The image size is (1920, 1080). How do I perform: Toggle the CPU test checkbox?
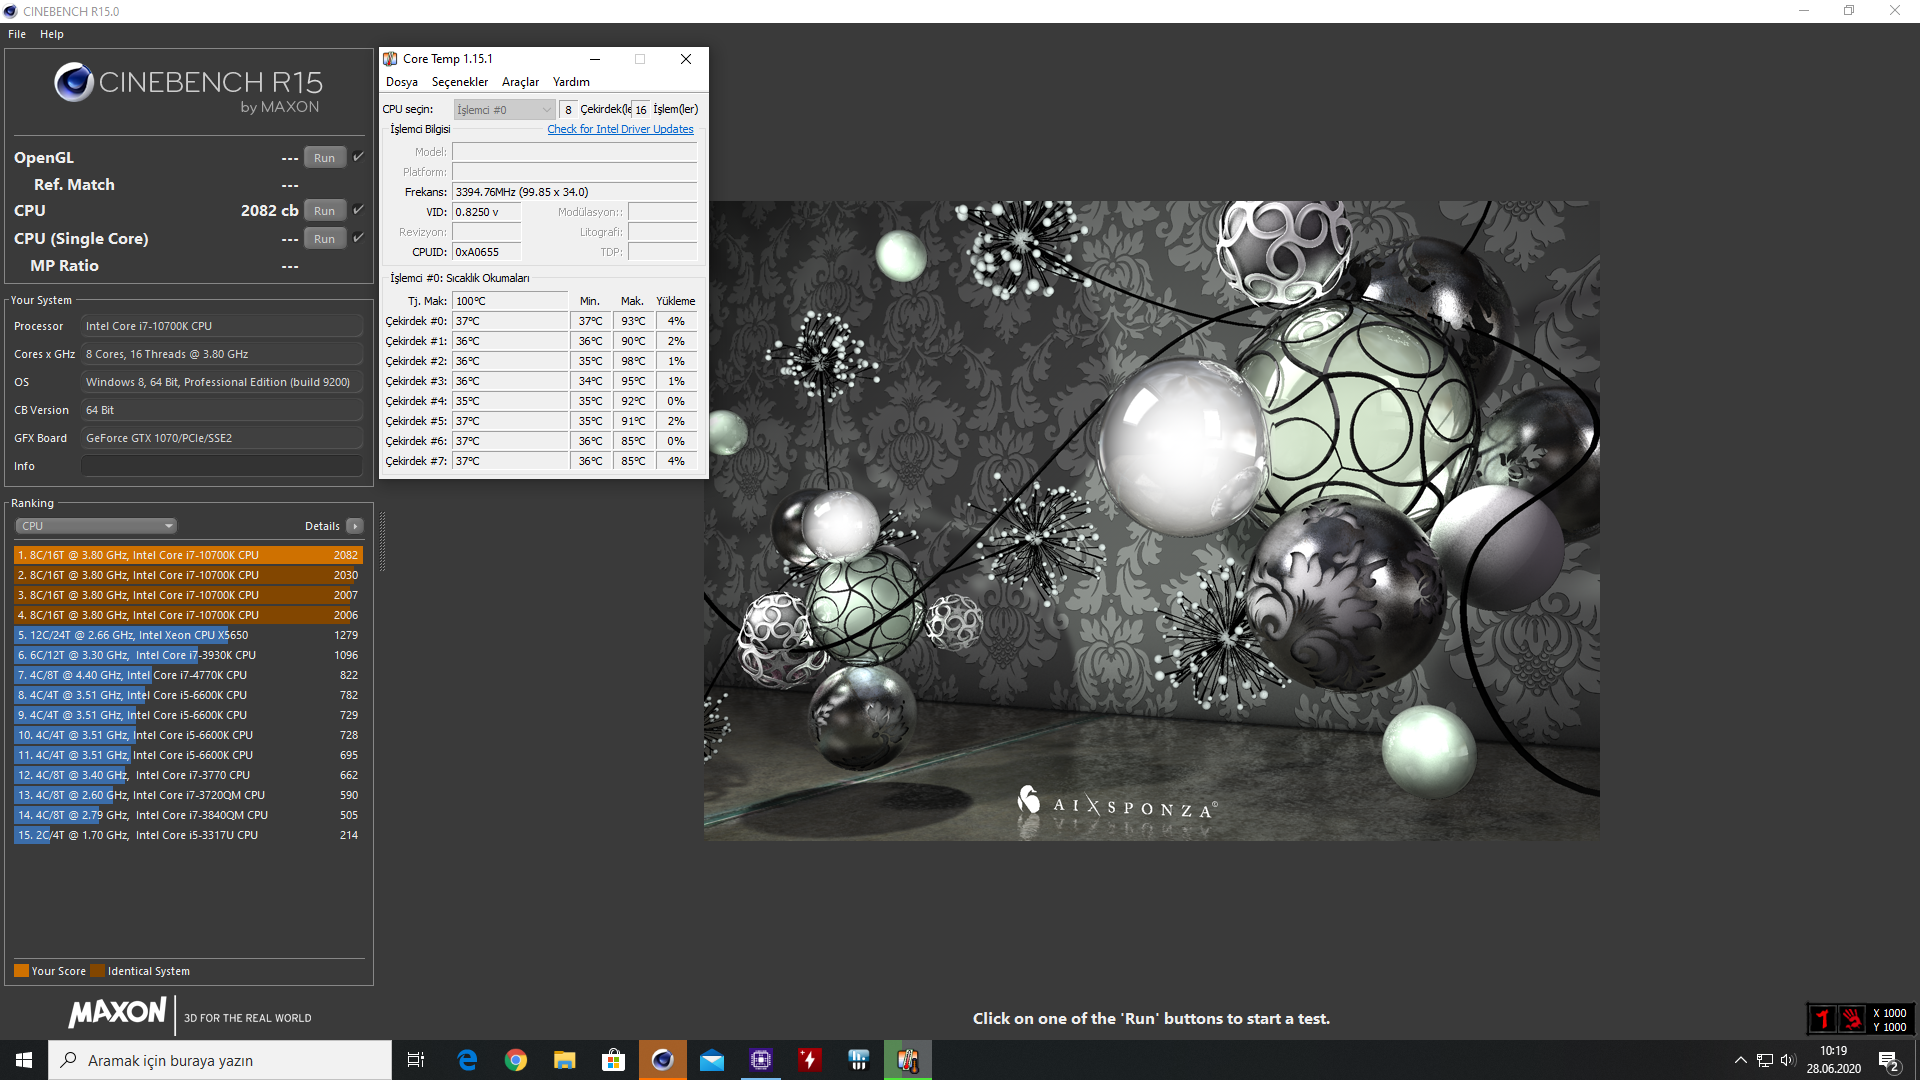pos(358,210)
